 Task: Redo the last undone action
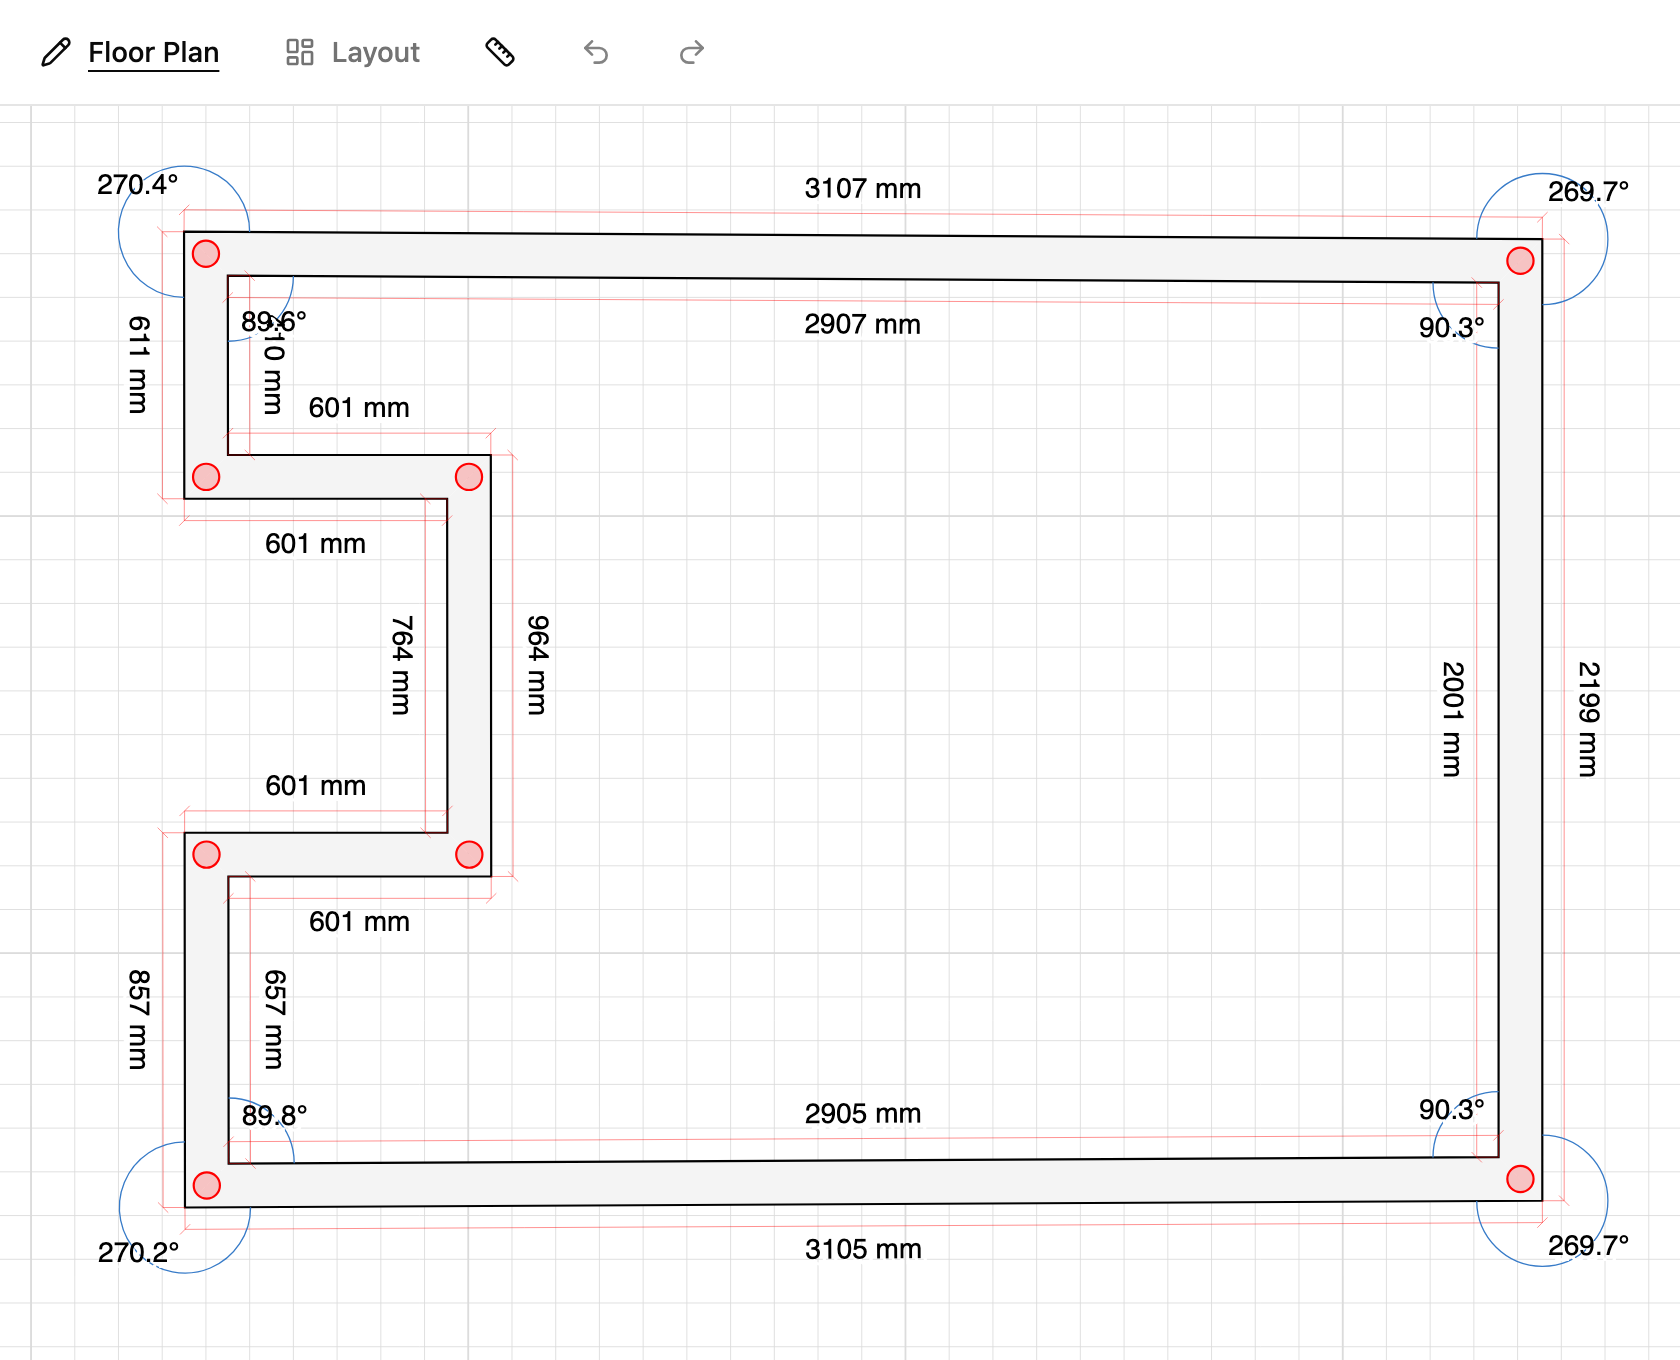pyautogui.click(x=692, y=52)
